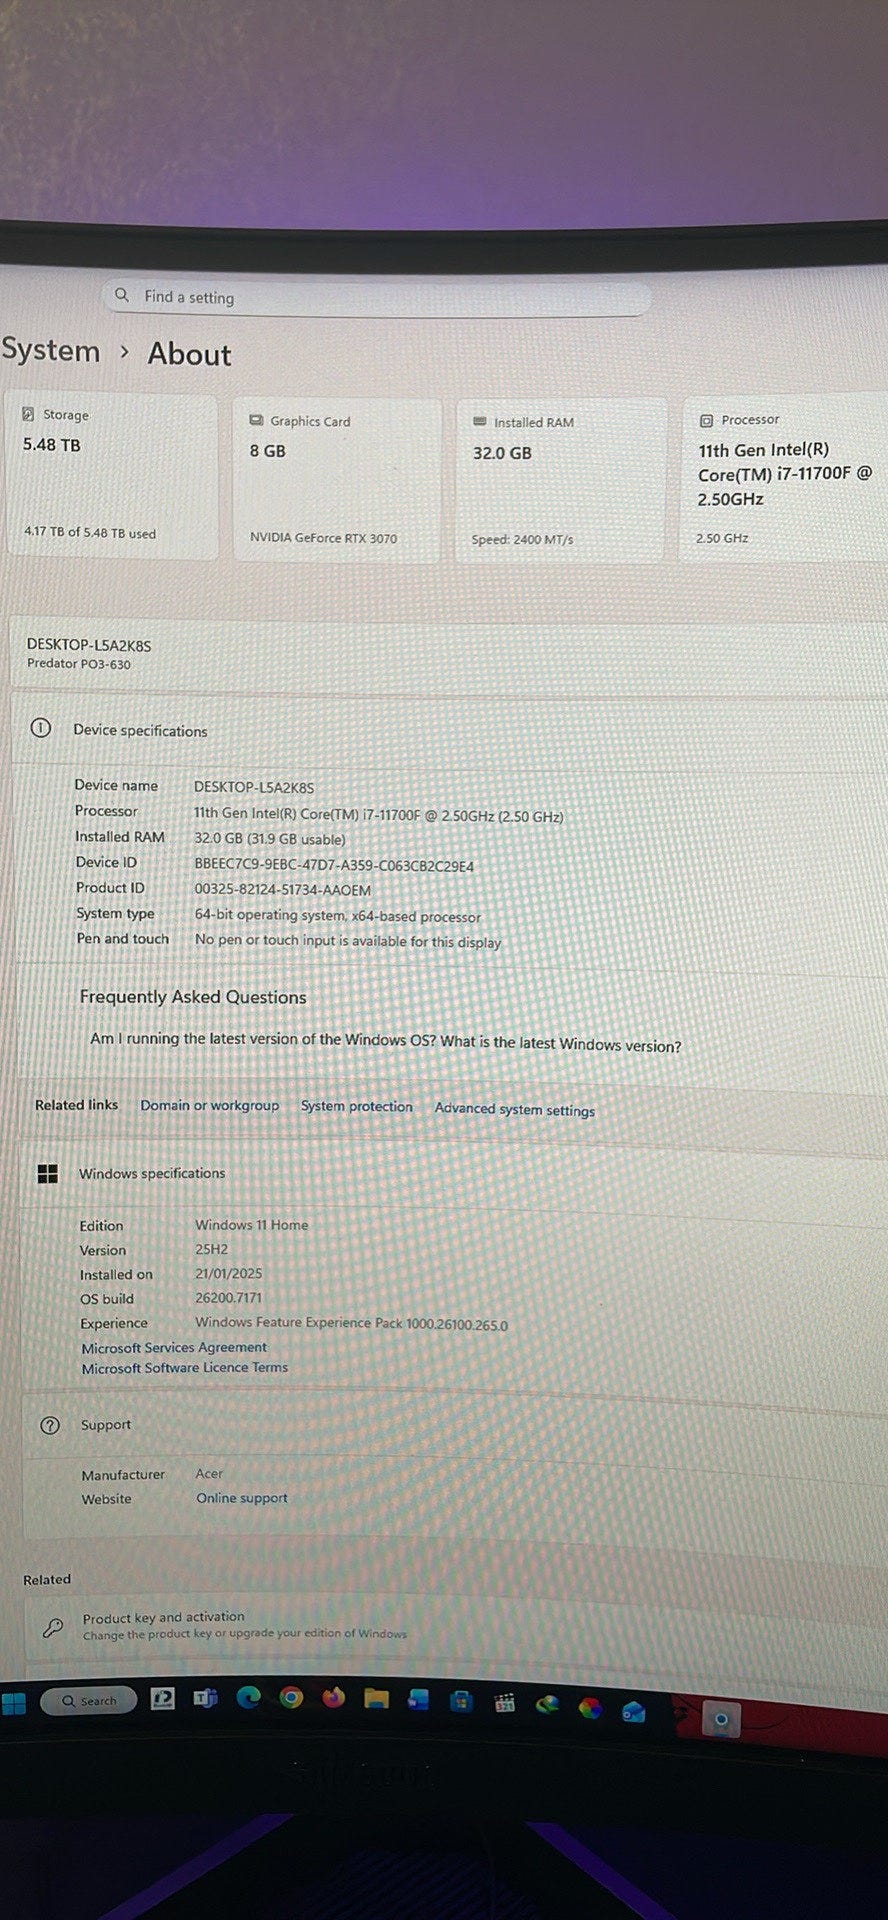
Task: Select the OS build 26200.7171 value
Action: [228, 1298]
